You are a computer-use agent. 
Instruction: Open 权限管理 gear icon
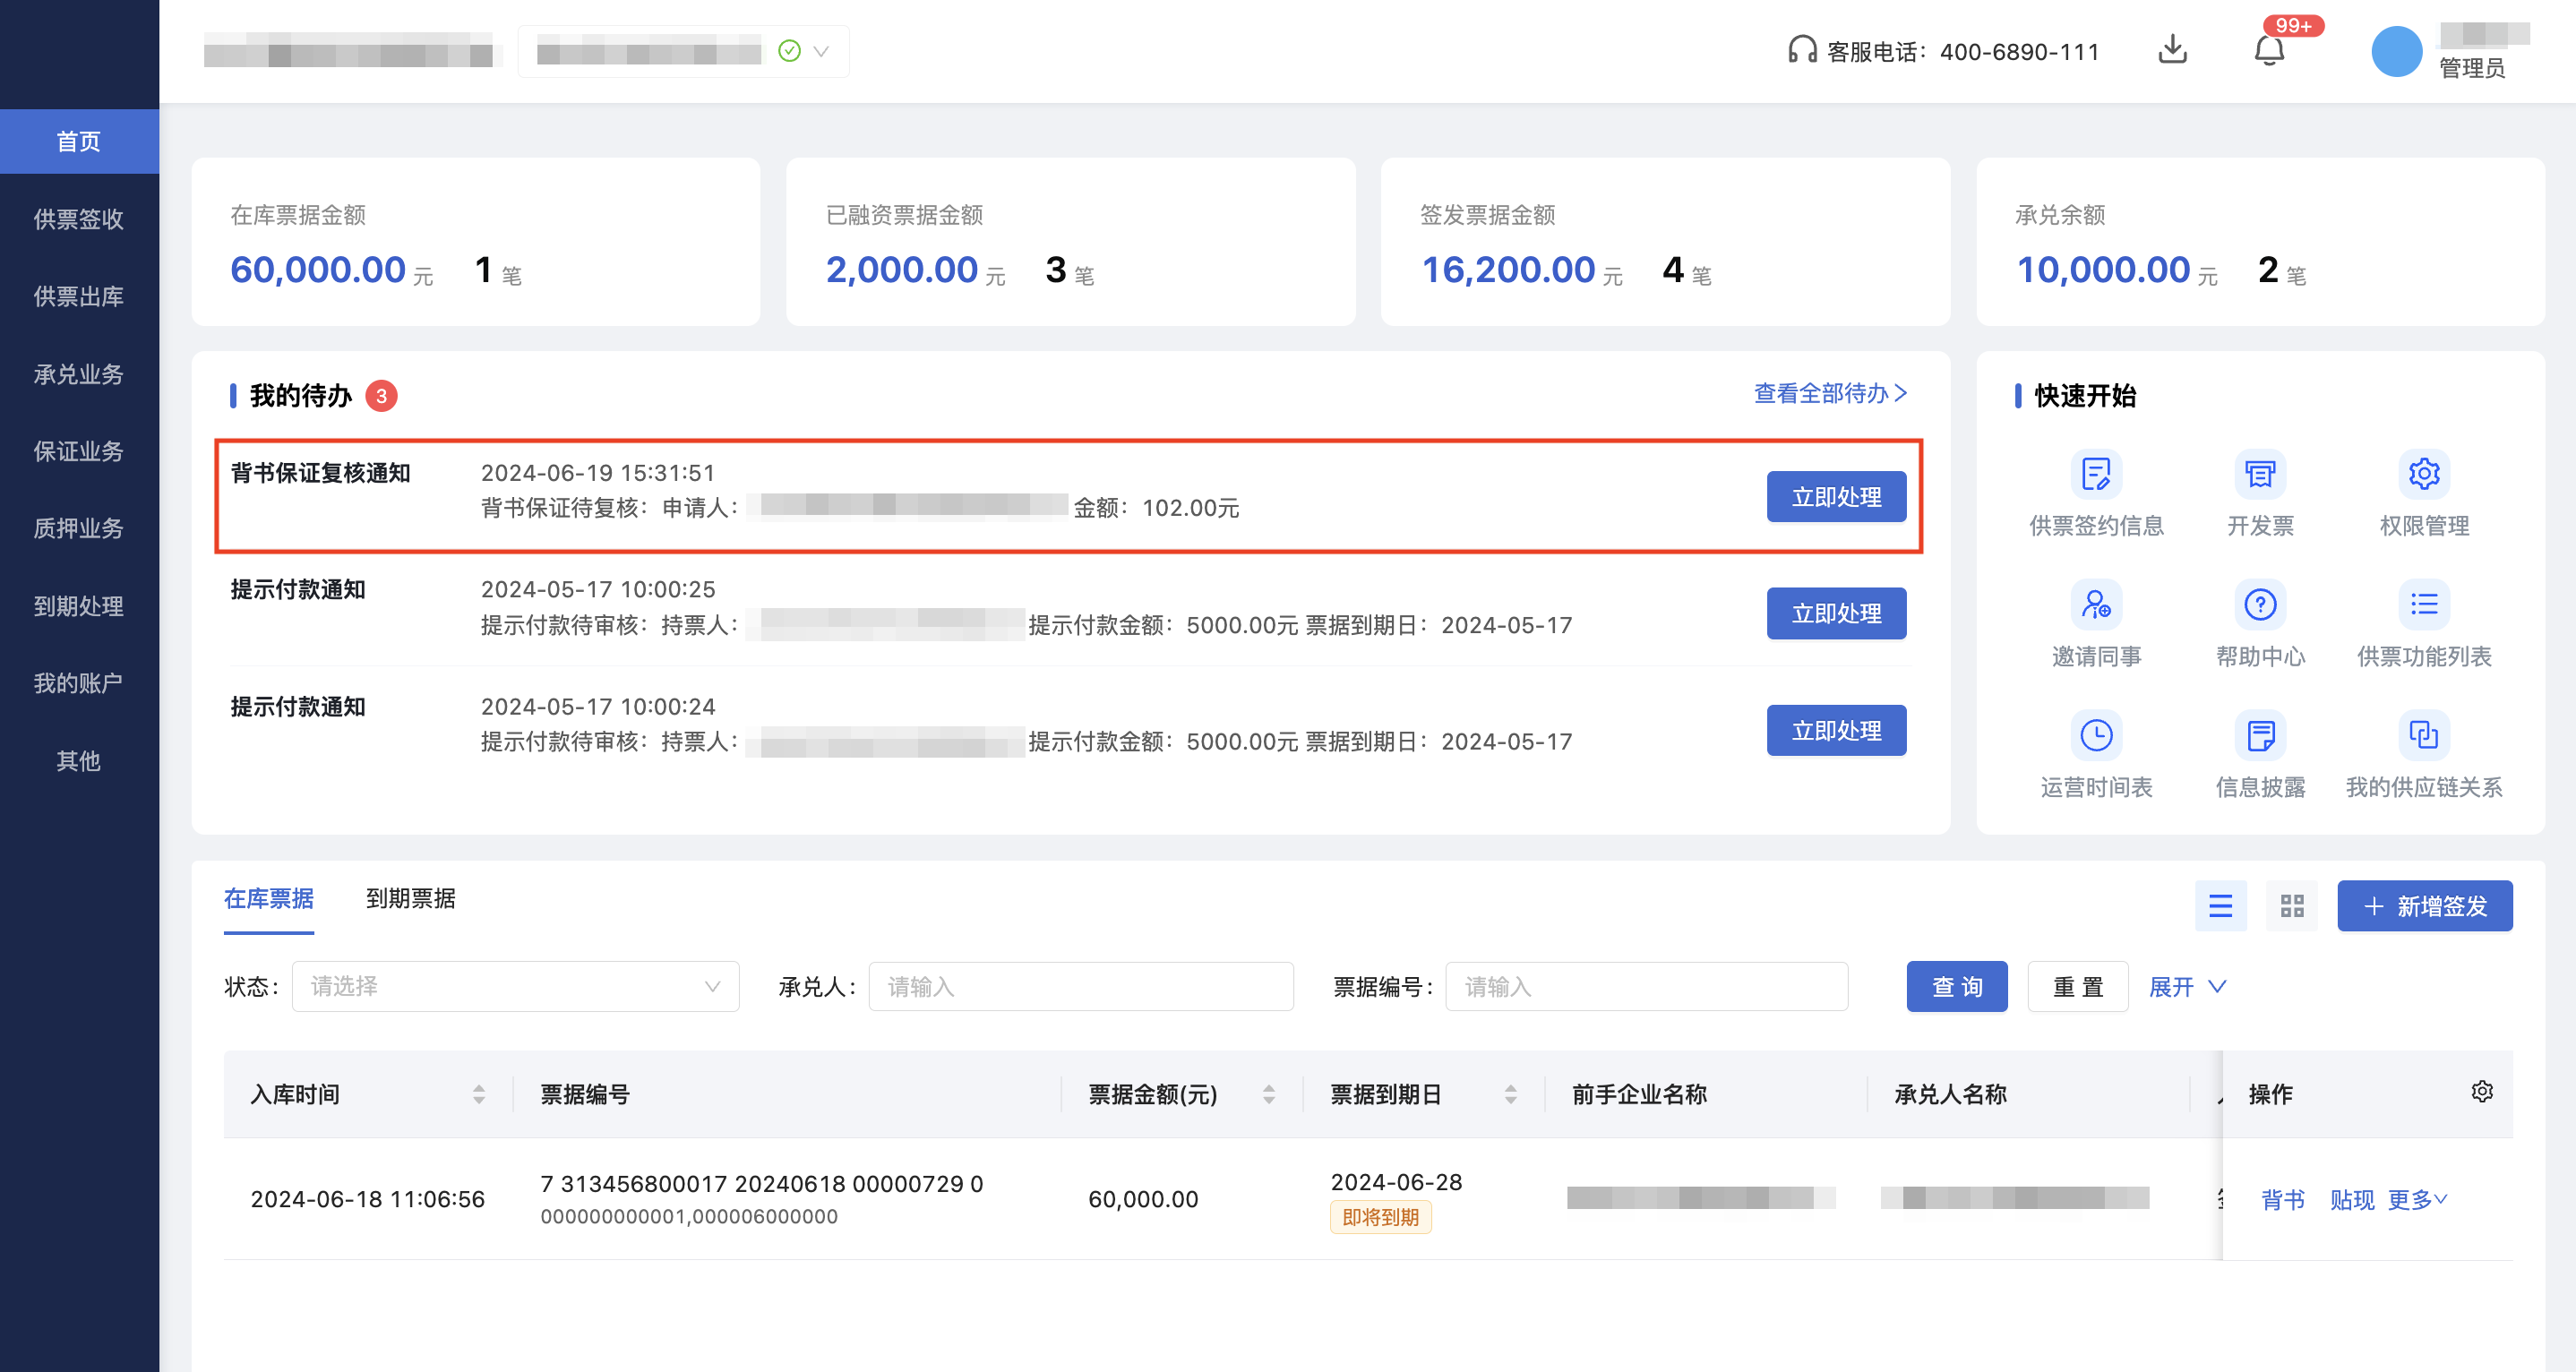pos(2423,474)
